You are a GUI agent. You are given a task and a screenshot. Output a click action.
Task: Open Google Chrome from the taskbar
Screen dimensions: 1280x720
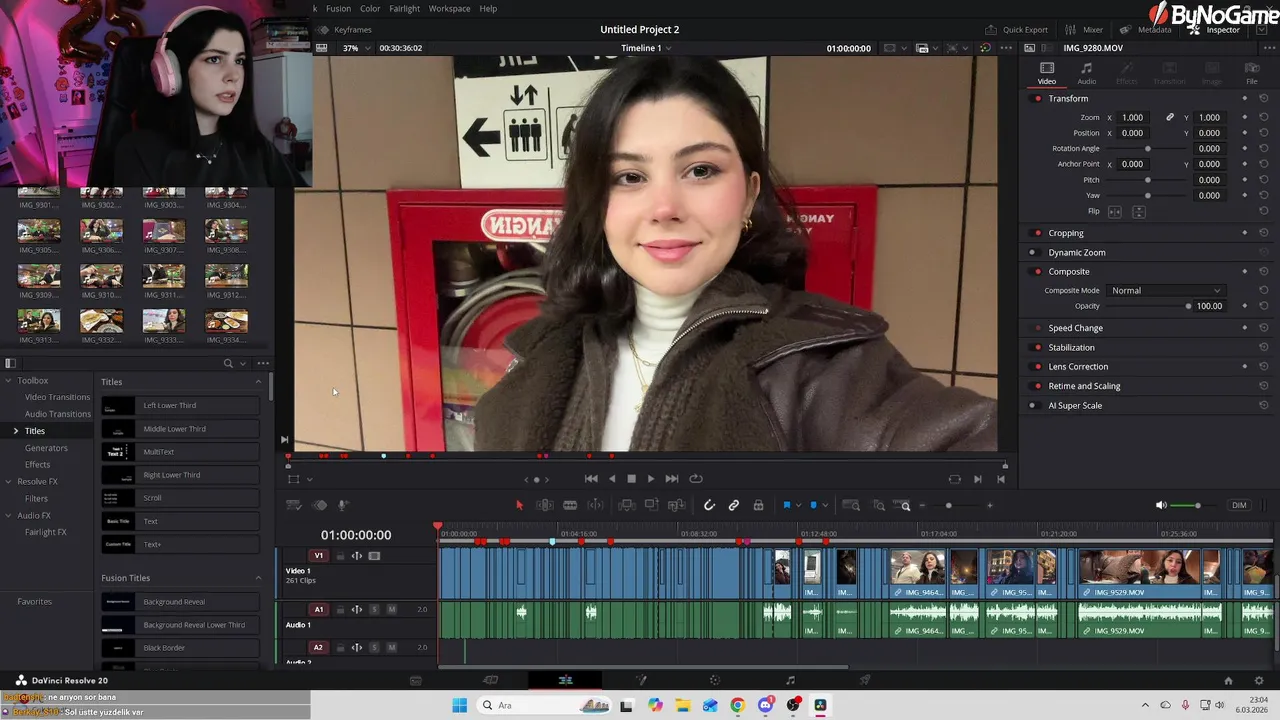[x=737, y=705]
